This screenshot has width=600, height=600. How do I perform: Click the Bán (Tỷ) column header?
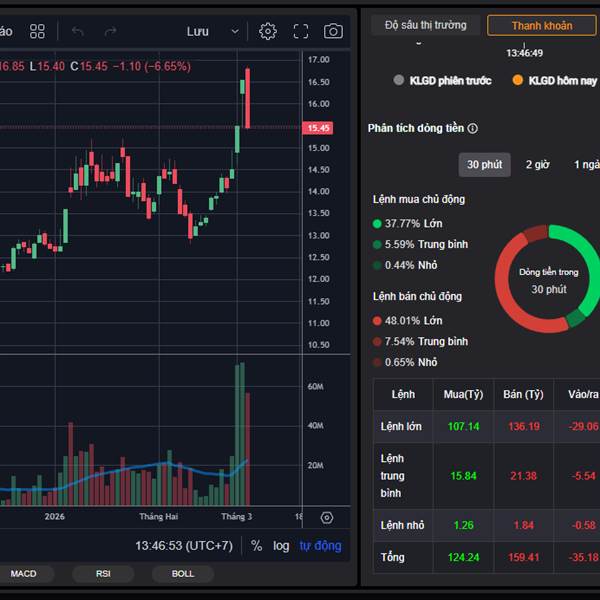pos(523,394)
